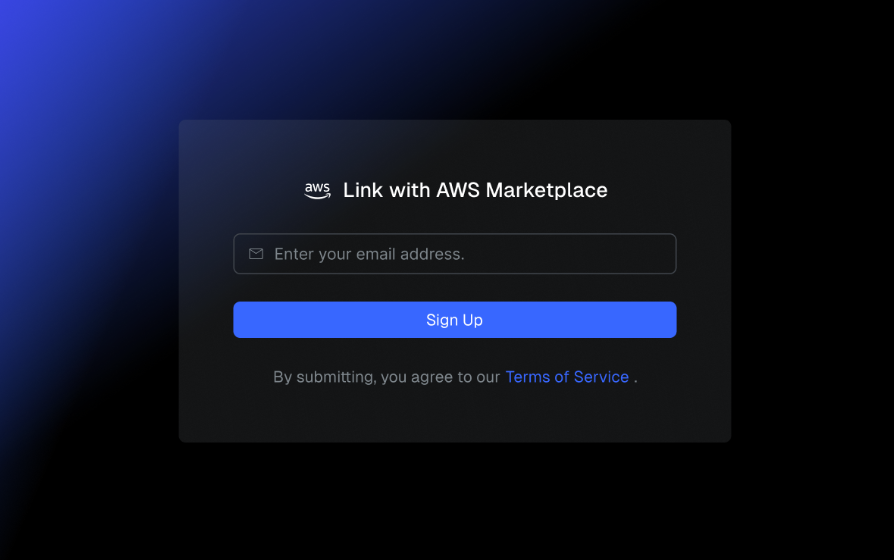Click the envelope icon in email field
Viewport: 894px width, 560px height.
(x=256, y=254)
